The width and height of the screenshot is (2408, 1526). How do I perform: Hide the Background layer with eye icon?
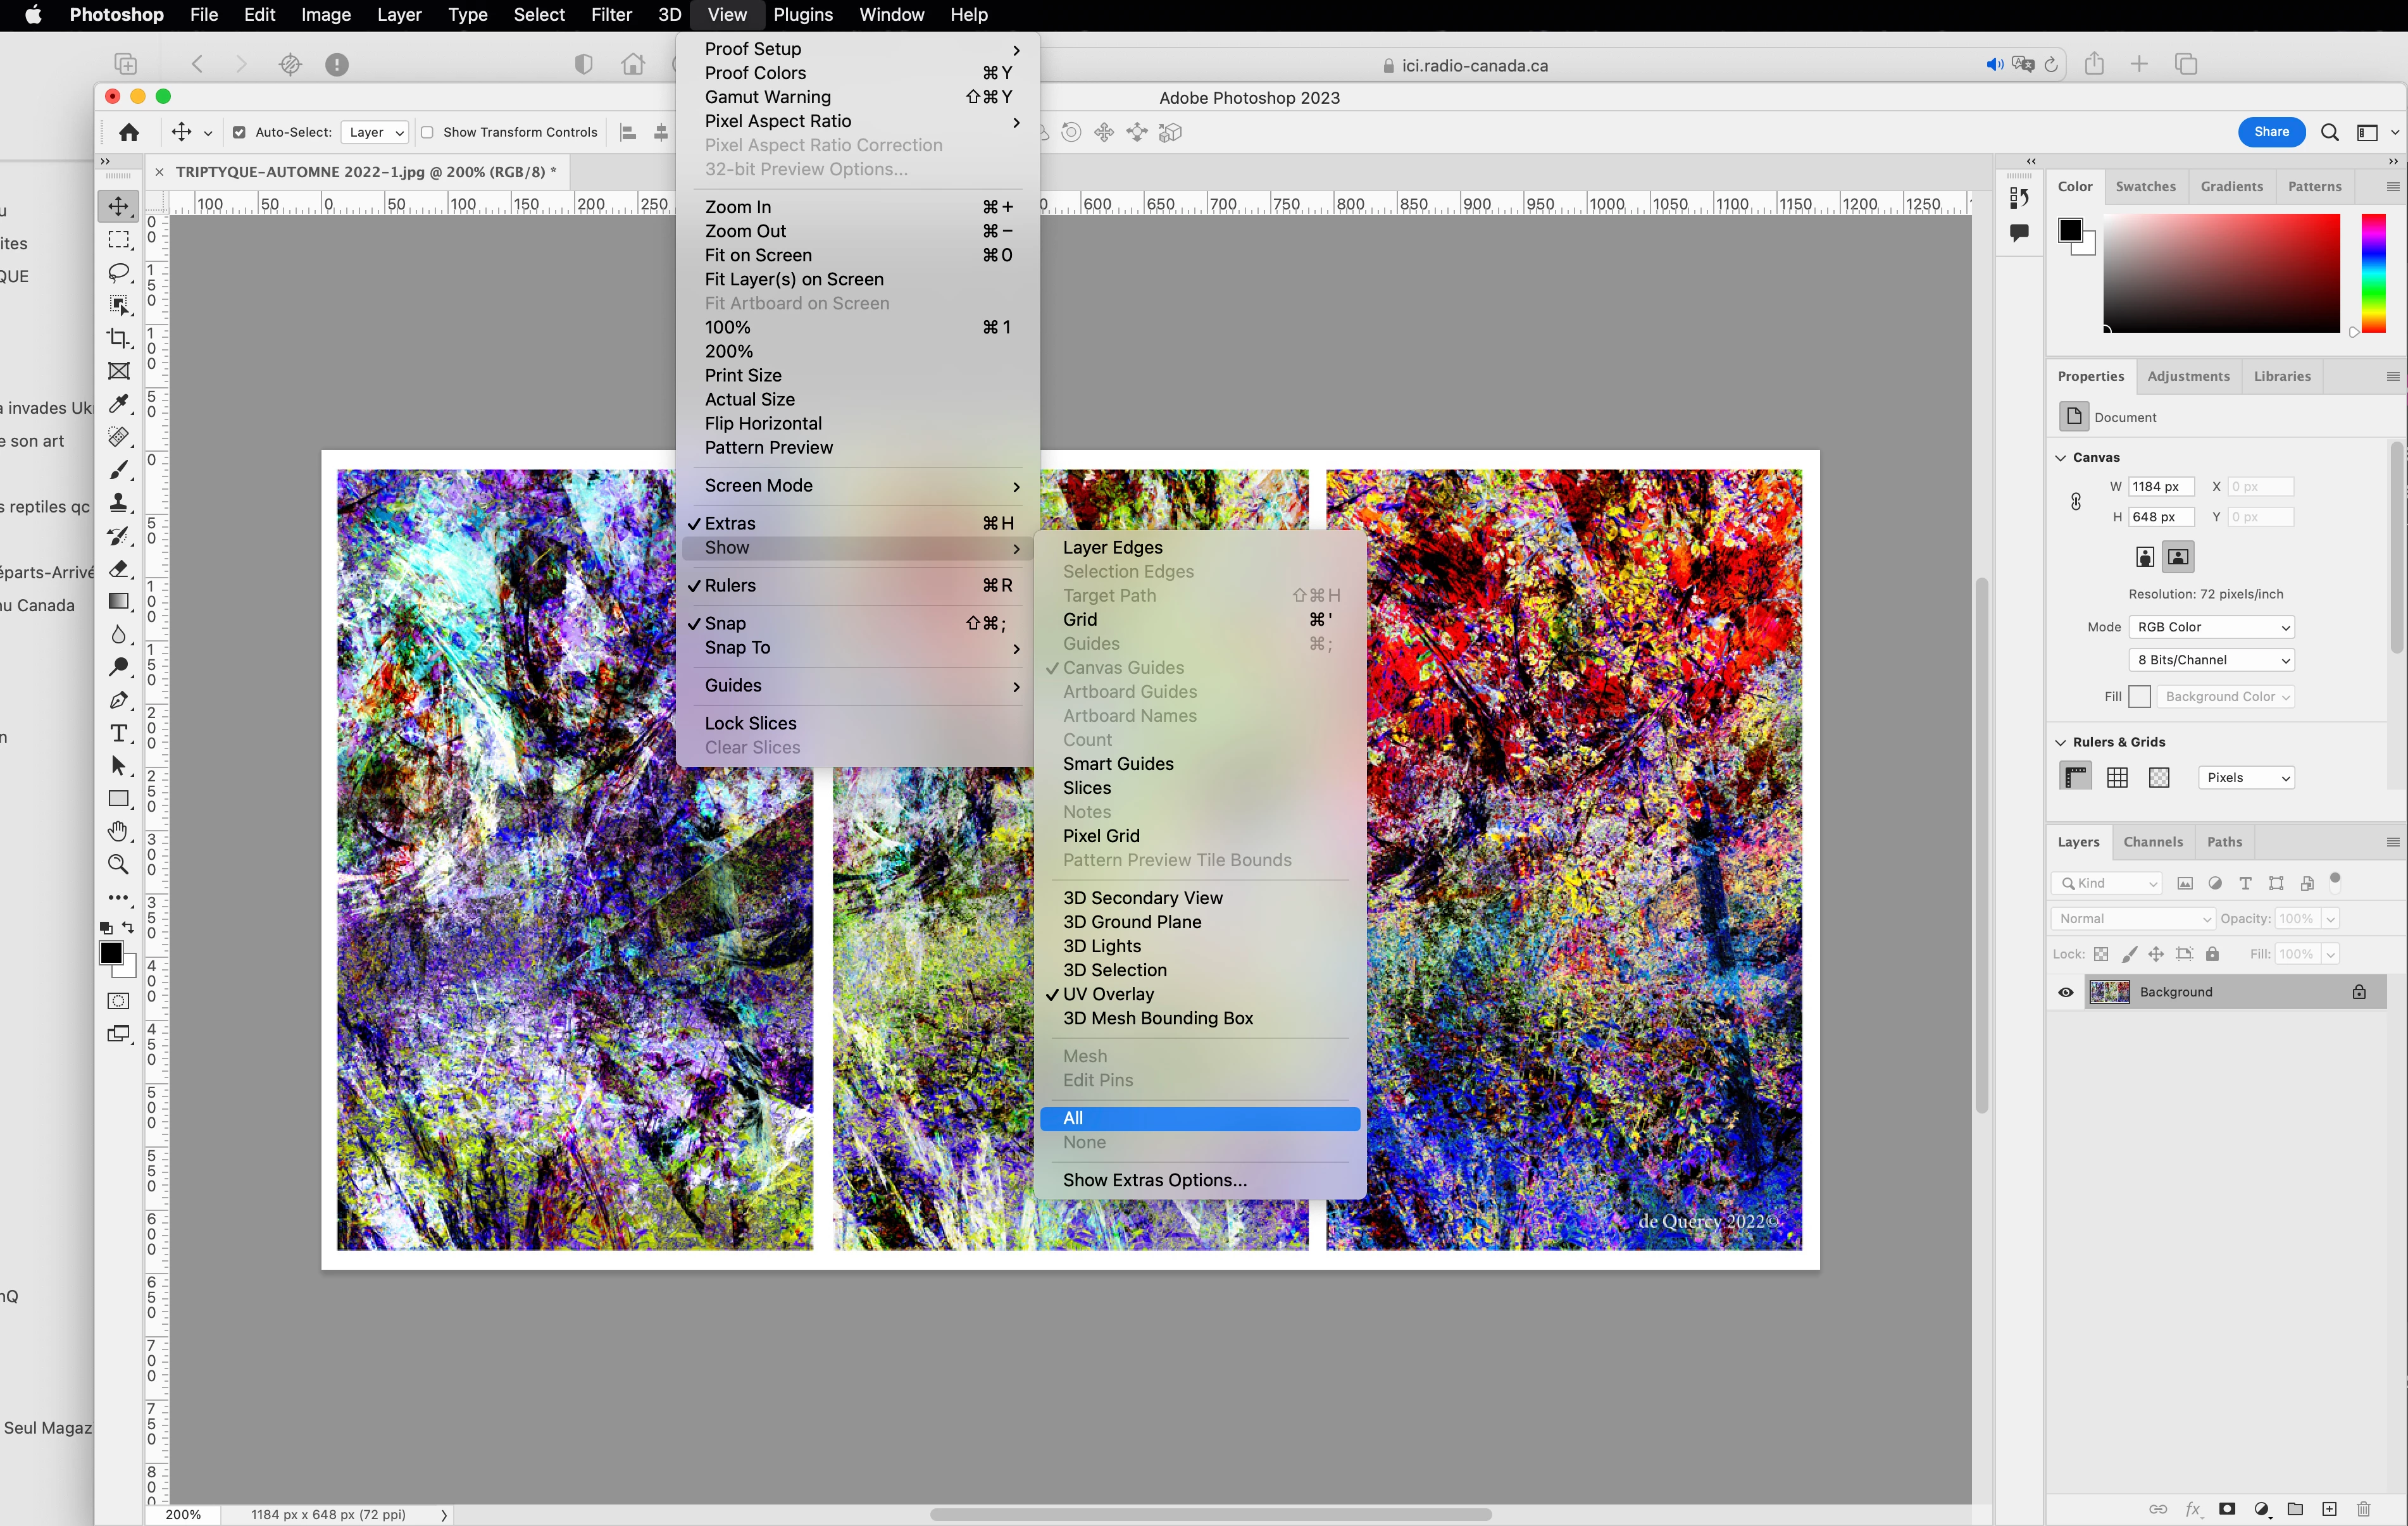[x=2066, y=992]
